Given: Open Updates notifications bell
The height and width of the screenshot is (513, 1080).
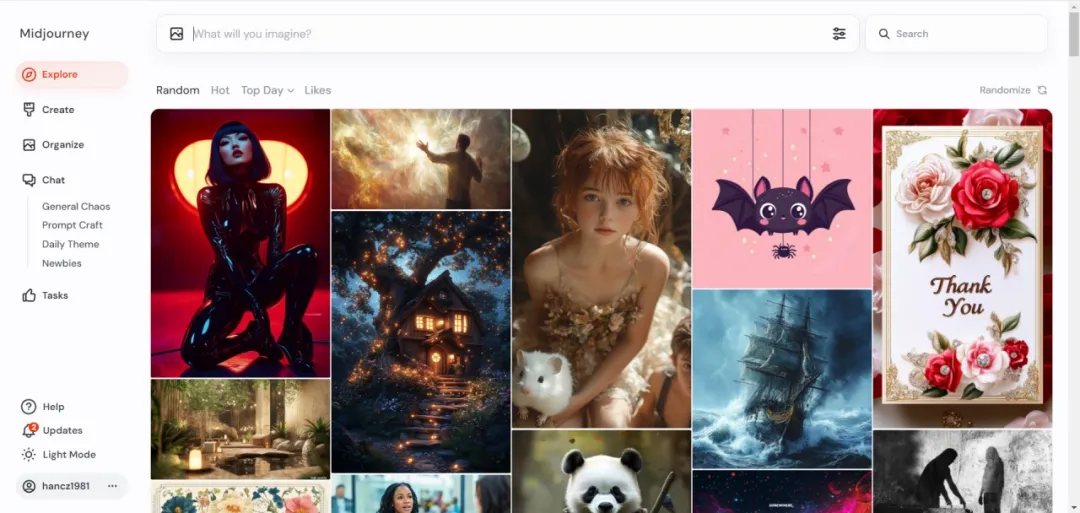Looking at the screenshot, I should coord(29,430).
